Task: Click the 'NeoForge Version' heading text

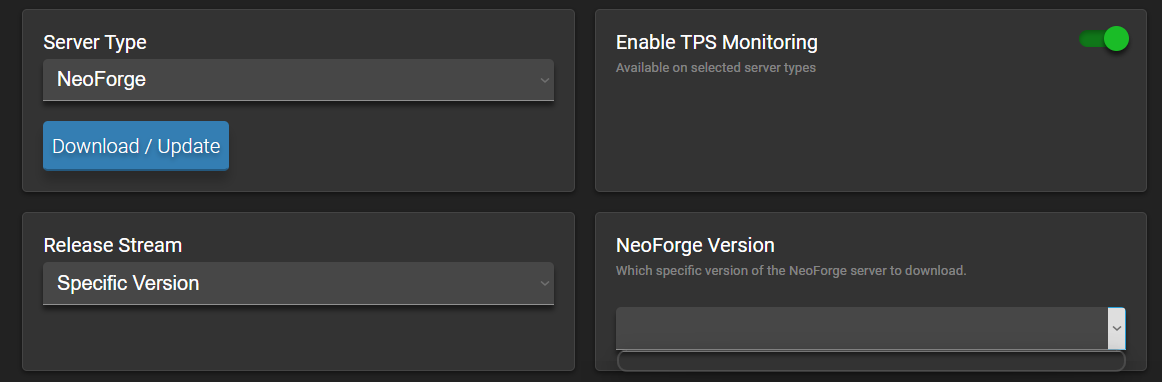Action: (x=695, y=245)
